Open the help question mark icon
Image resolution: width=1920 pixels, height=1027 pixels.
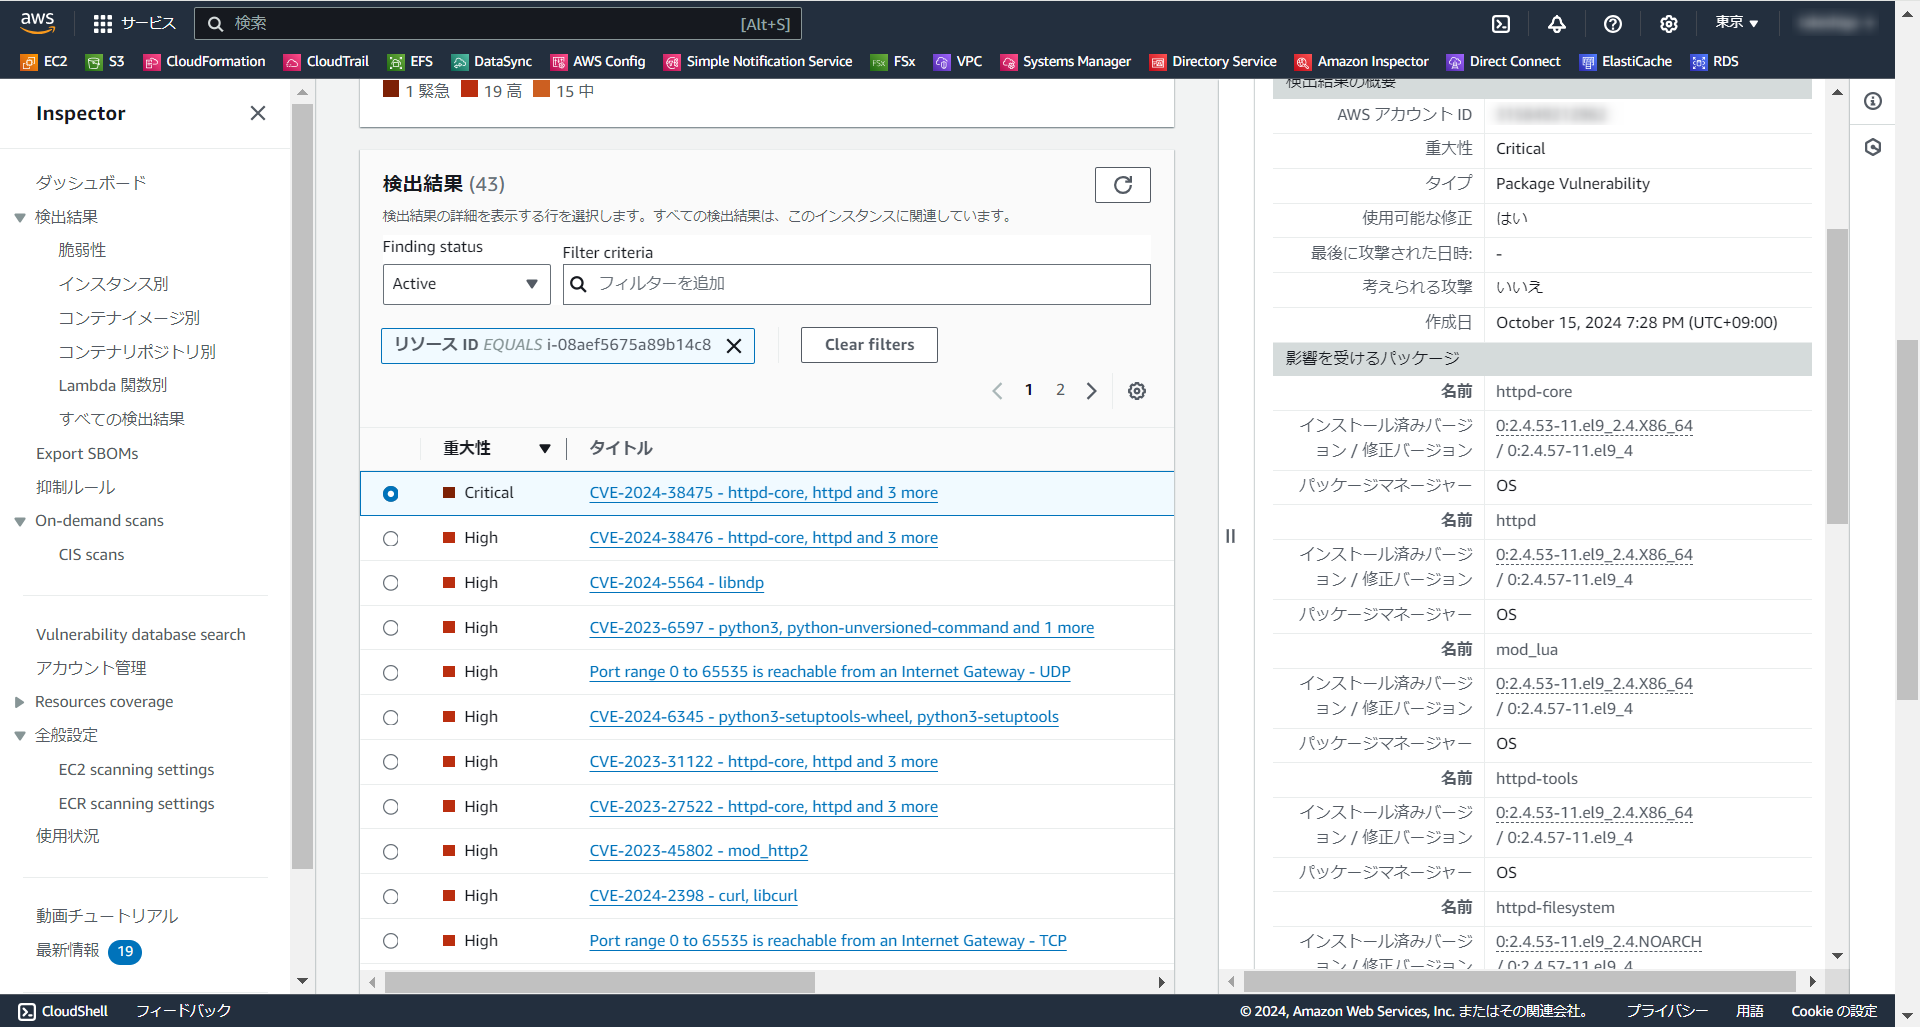coord(1613,23)
